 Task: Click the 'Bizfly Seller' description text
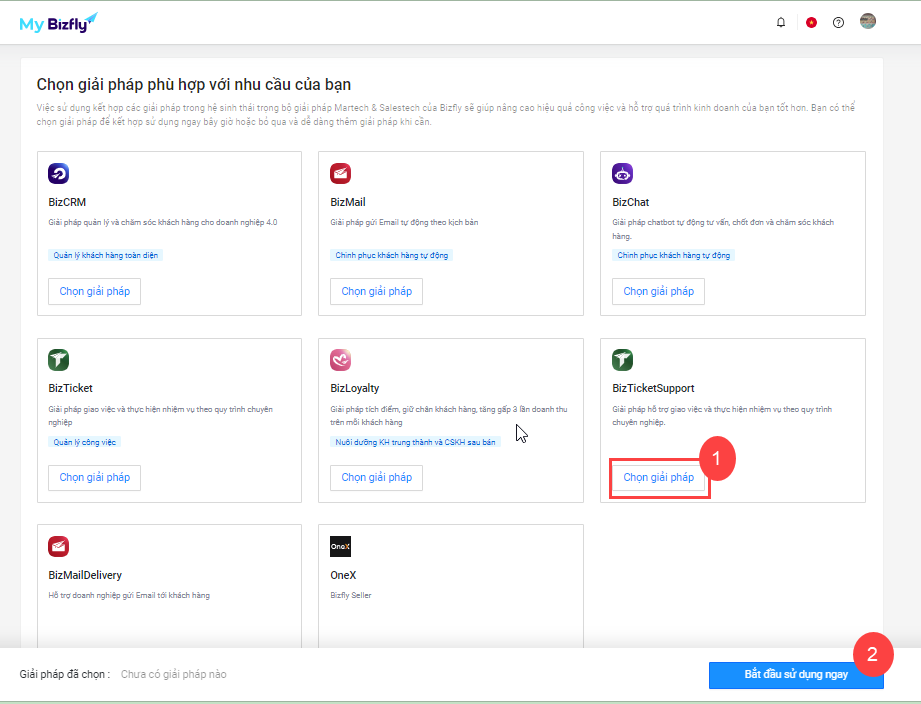351,595
